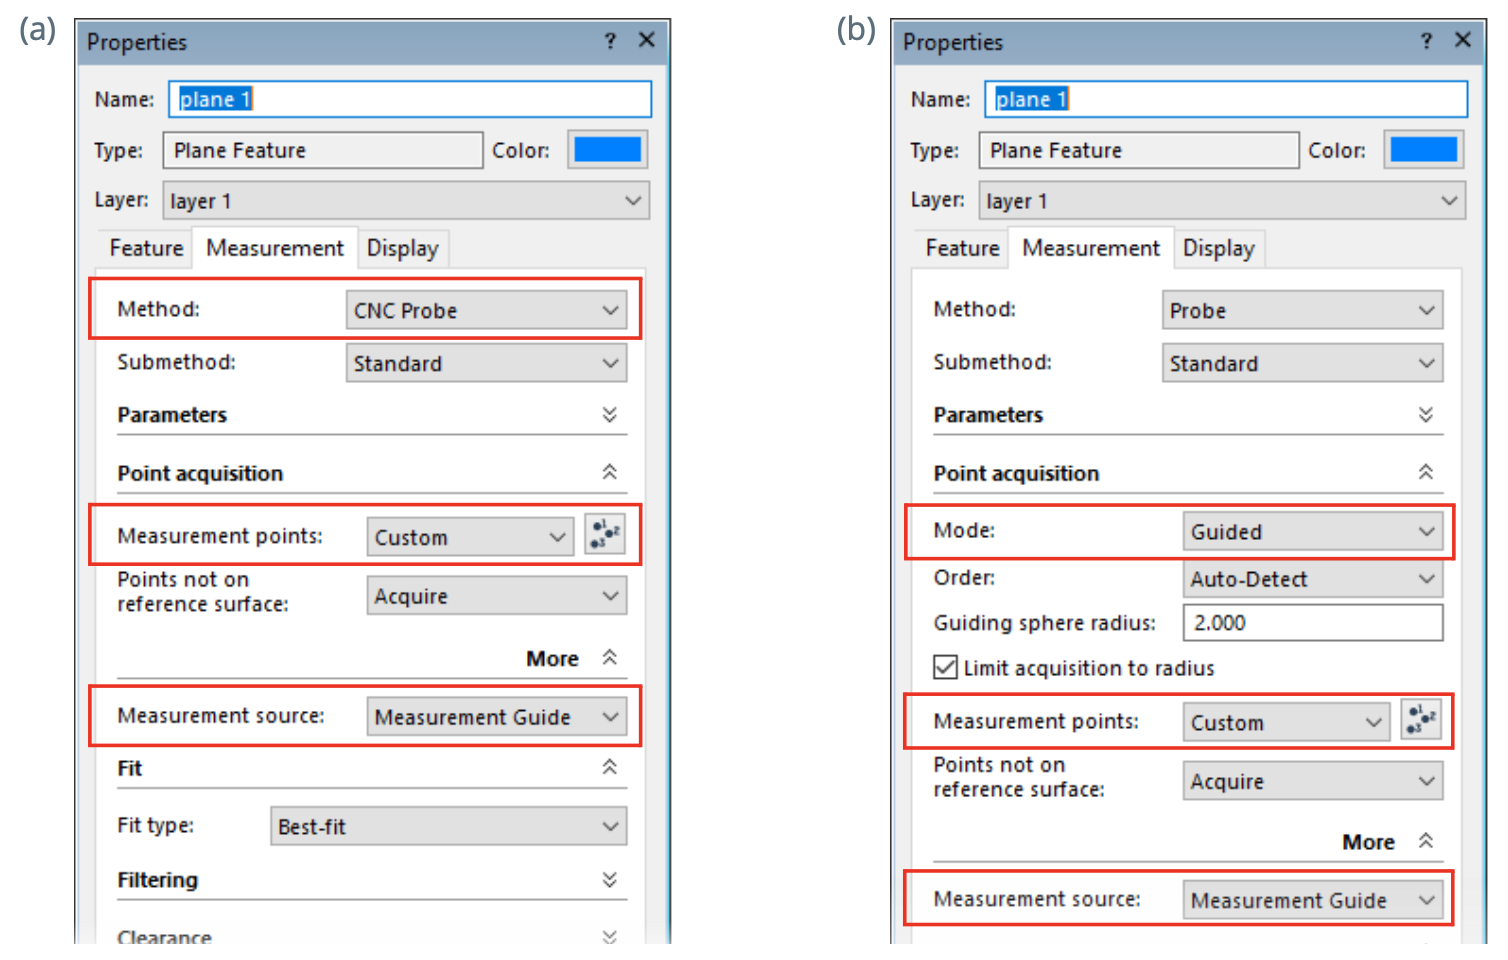This screenshot has width=1508, height=960.
Task: Expand the Filtering section chevron
Action: coord(610,879)
